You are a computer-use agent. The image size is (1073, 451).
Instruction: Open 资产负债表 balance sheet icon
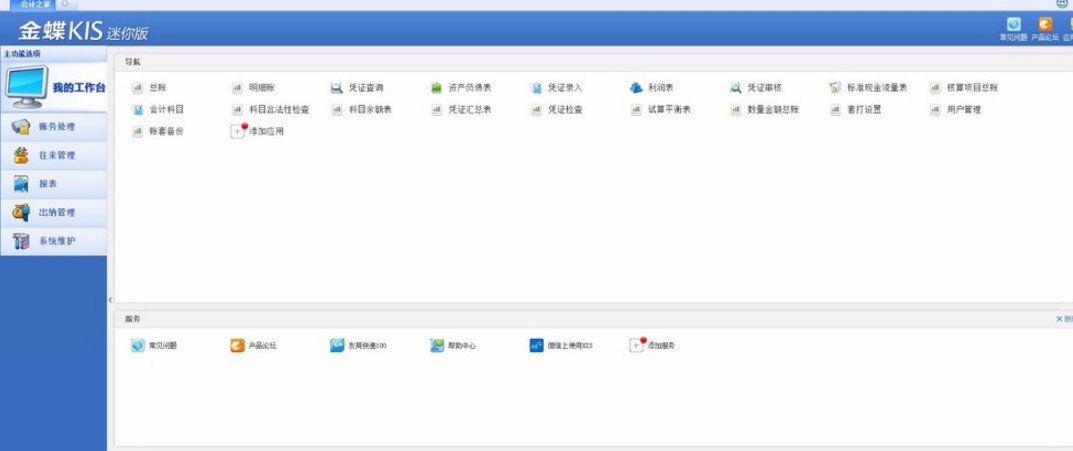[x=437, y=88]
